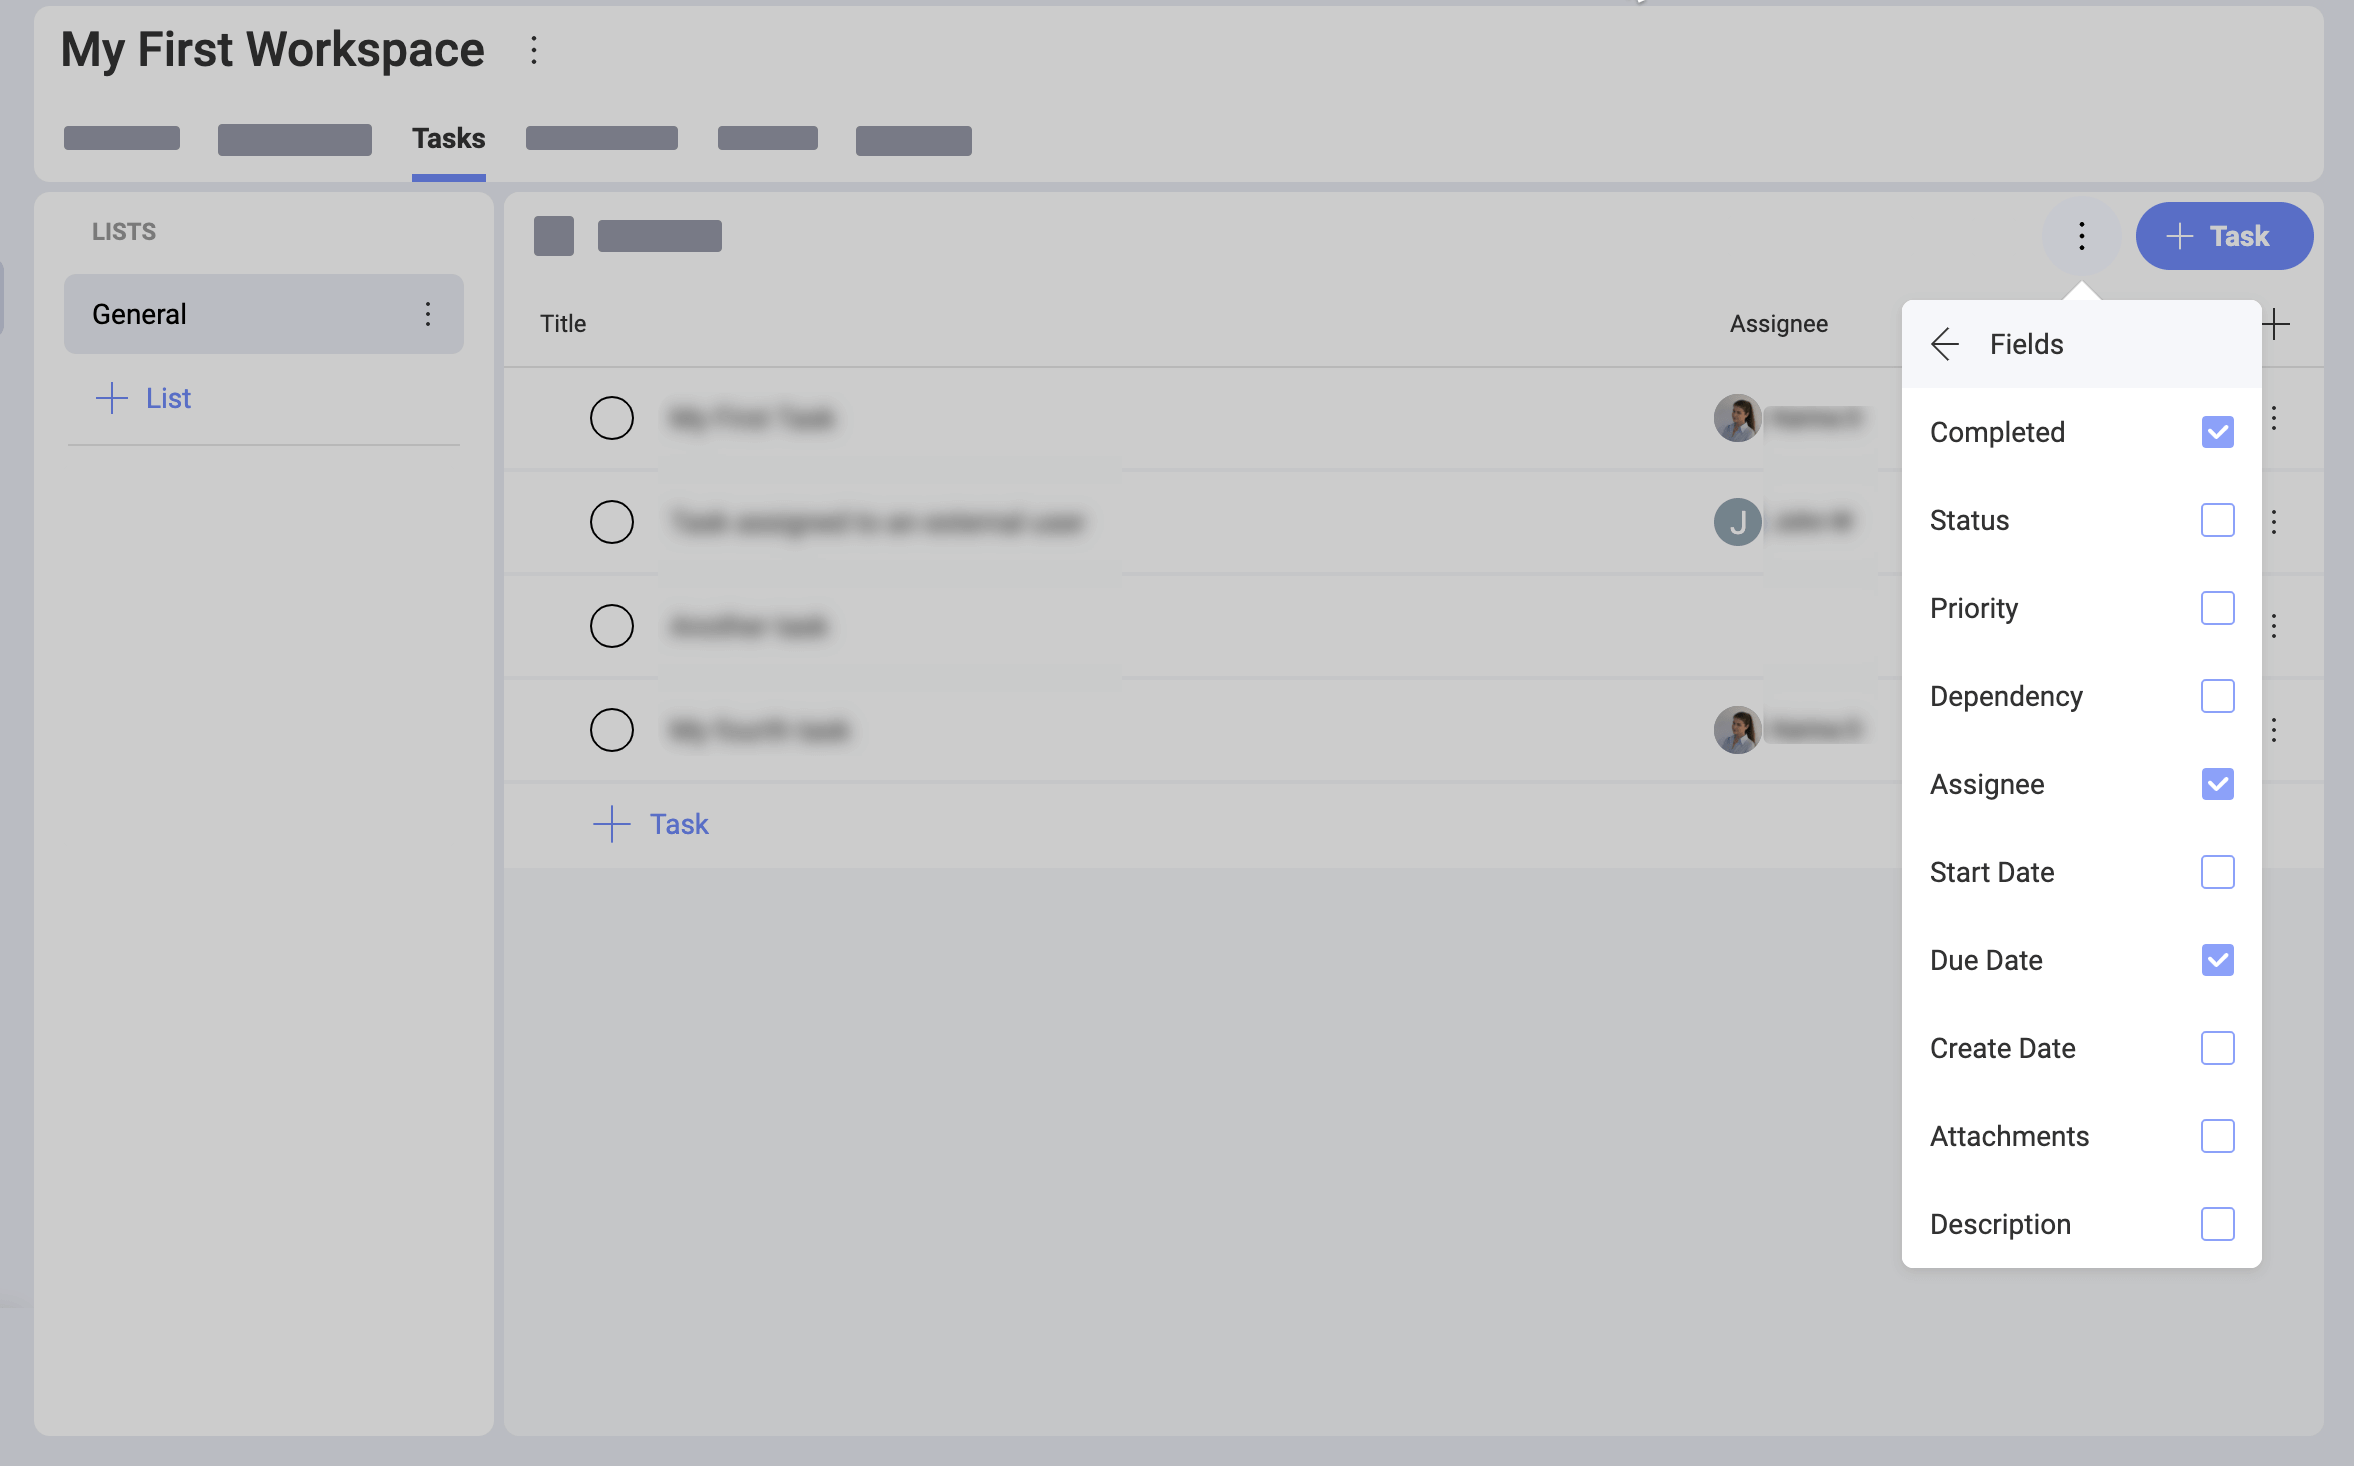Screen dimensions: 2354x1466
Task: Click the back arrow in Fields panel
Action: pyautogui.click(x=1947, y=343)
